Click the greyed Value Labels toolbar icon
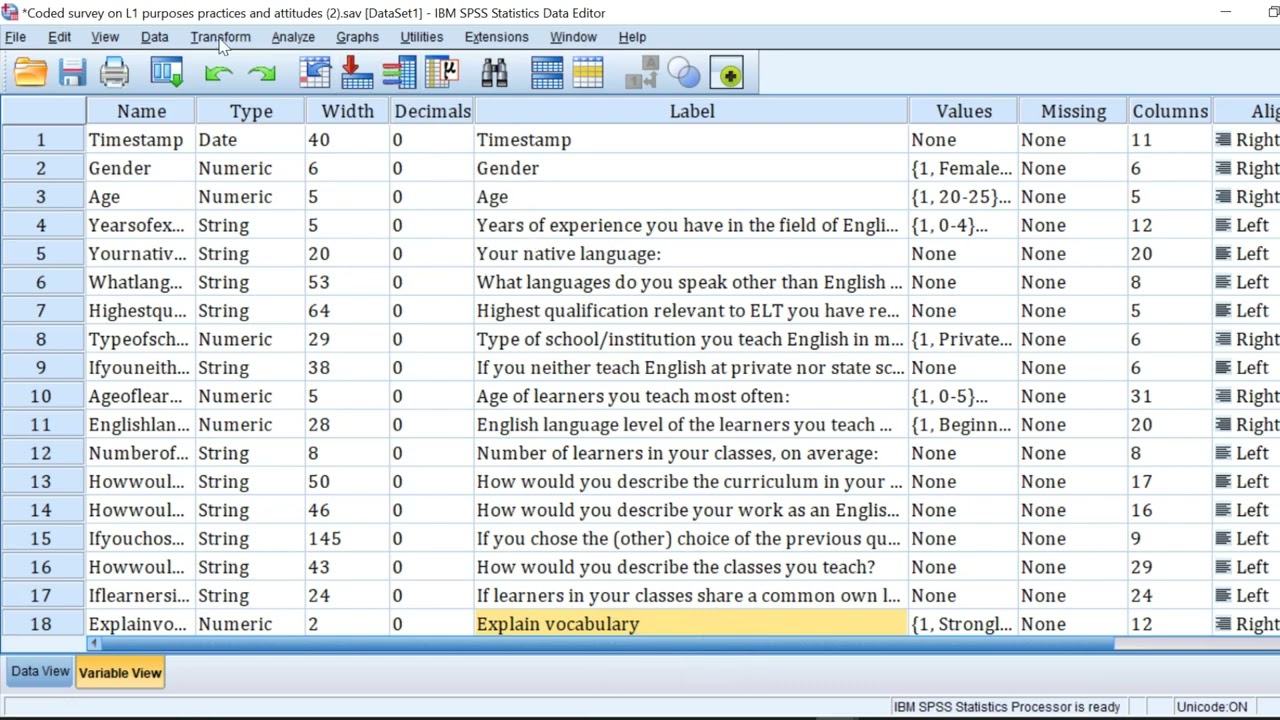This screenshot has width=1280, height=720. pyautogui.click(x=641, y=73)
